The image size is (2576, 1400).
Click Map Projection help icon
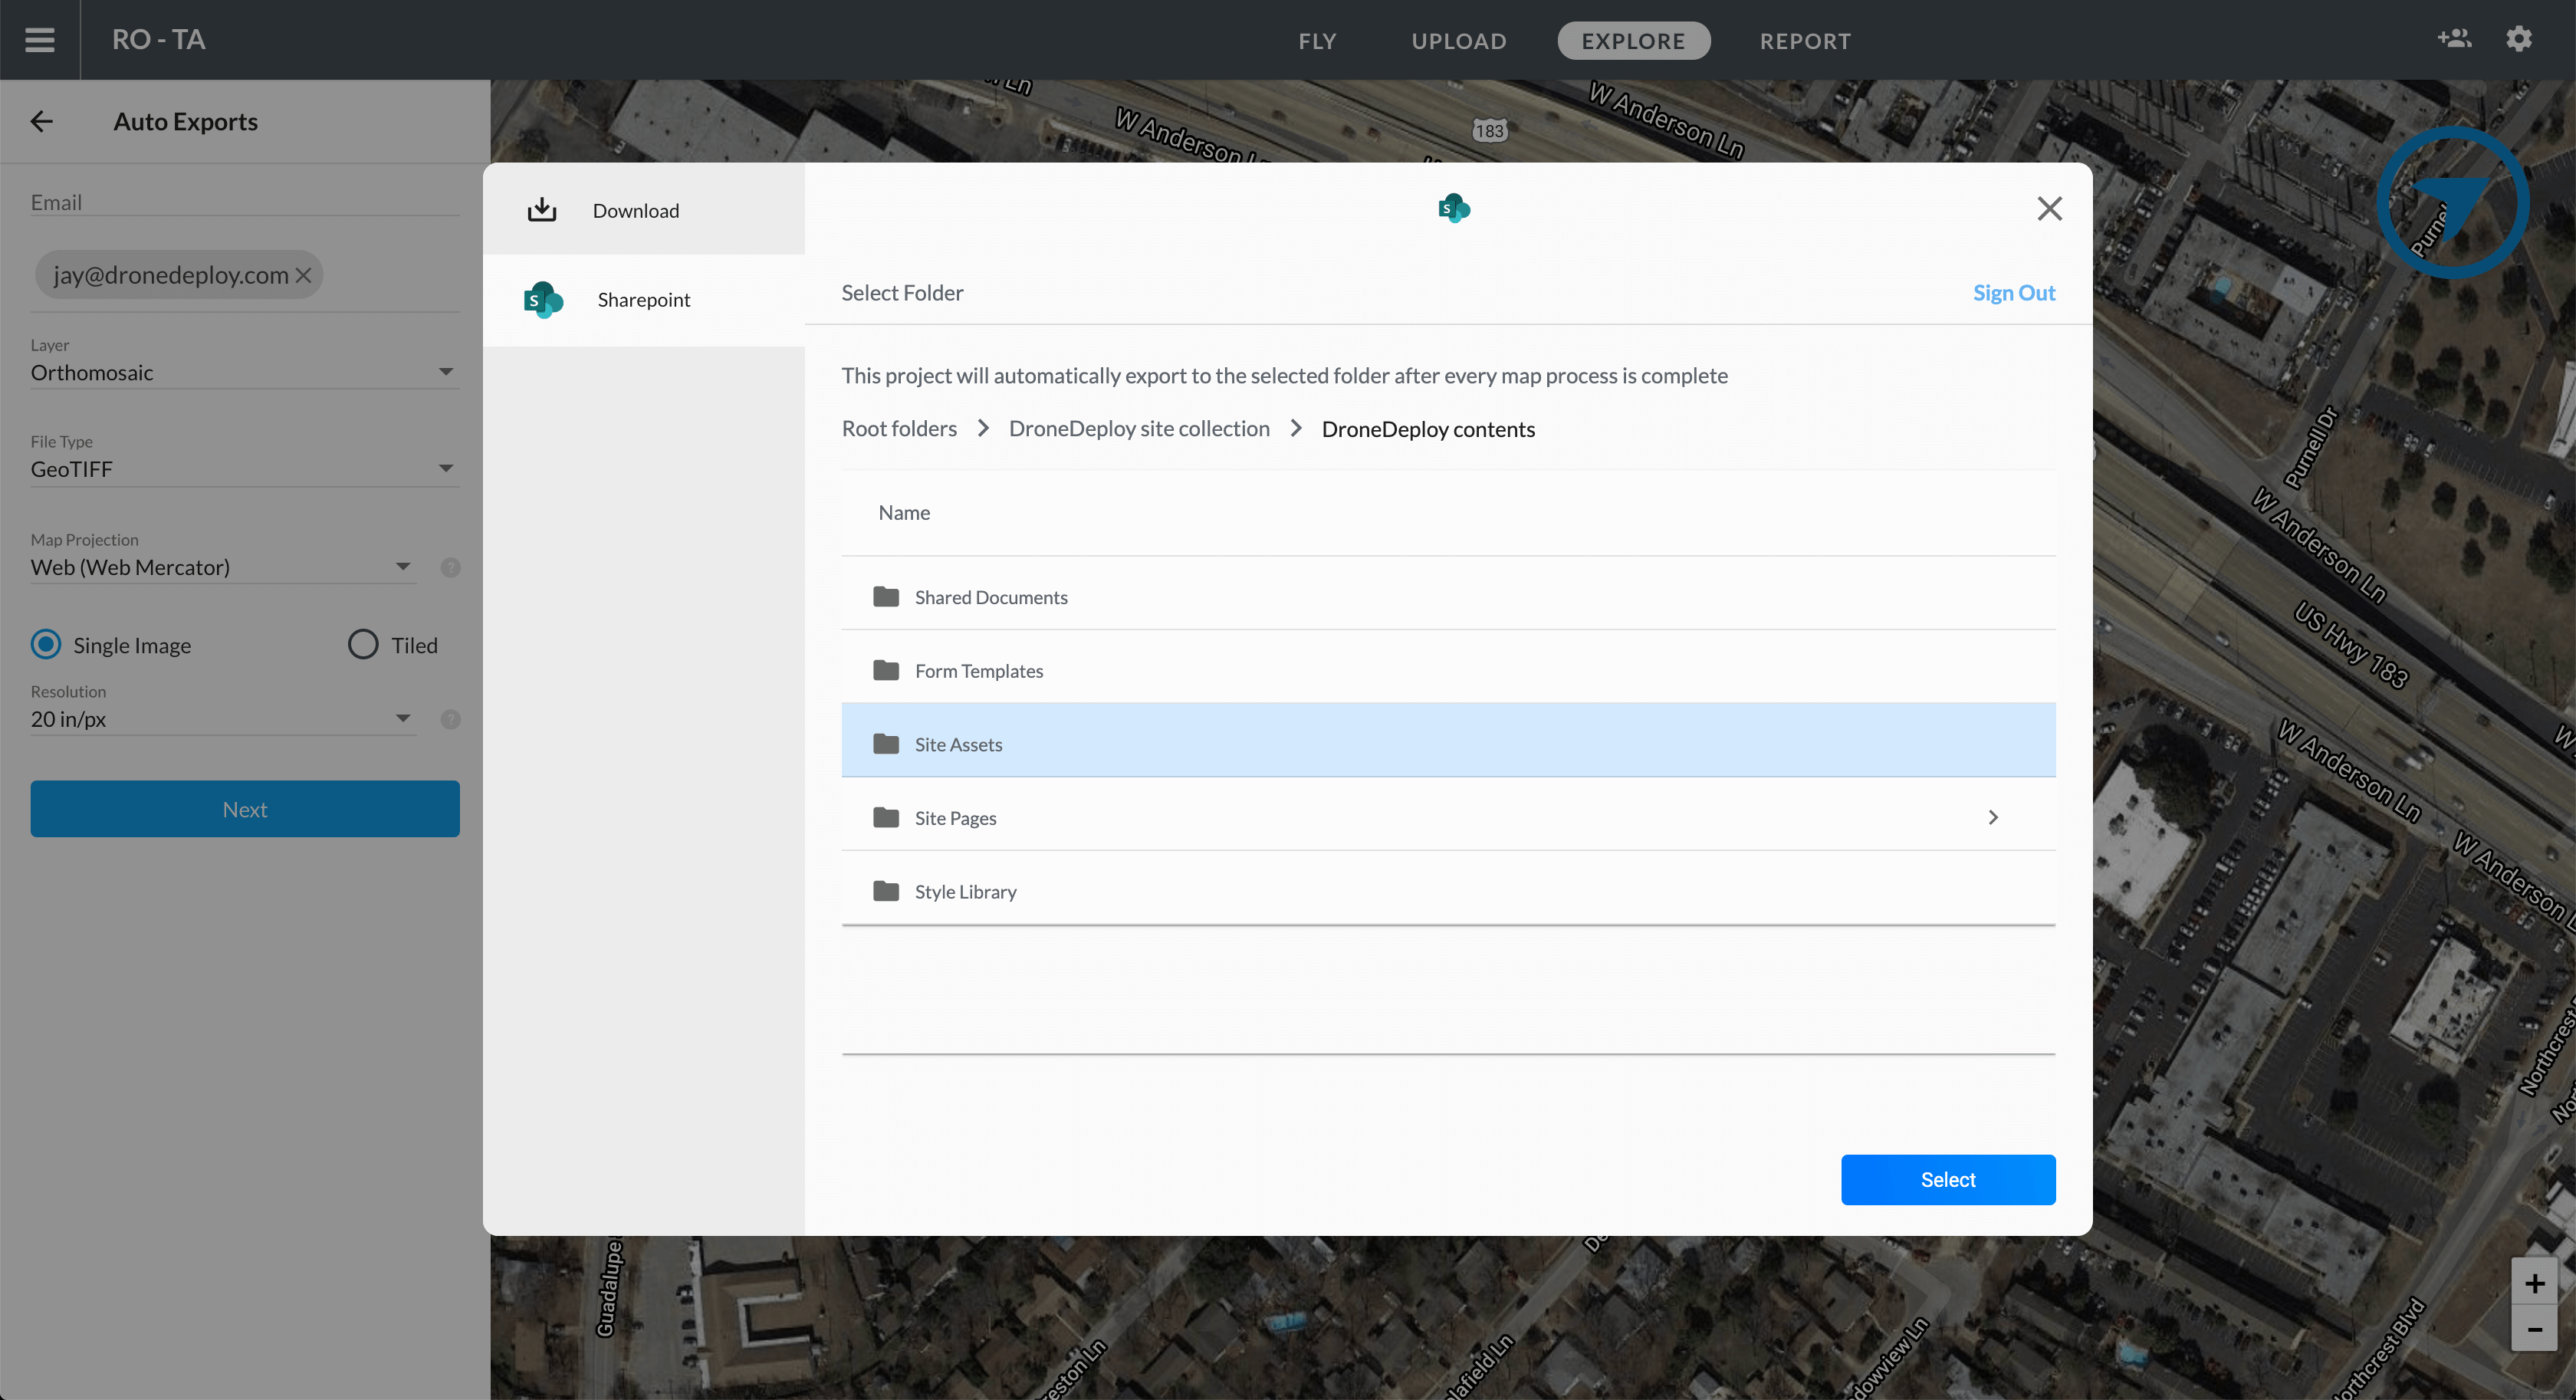[451, 567]
